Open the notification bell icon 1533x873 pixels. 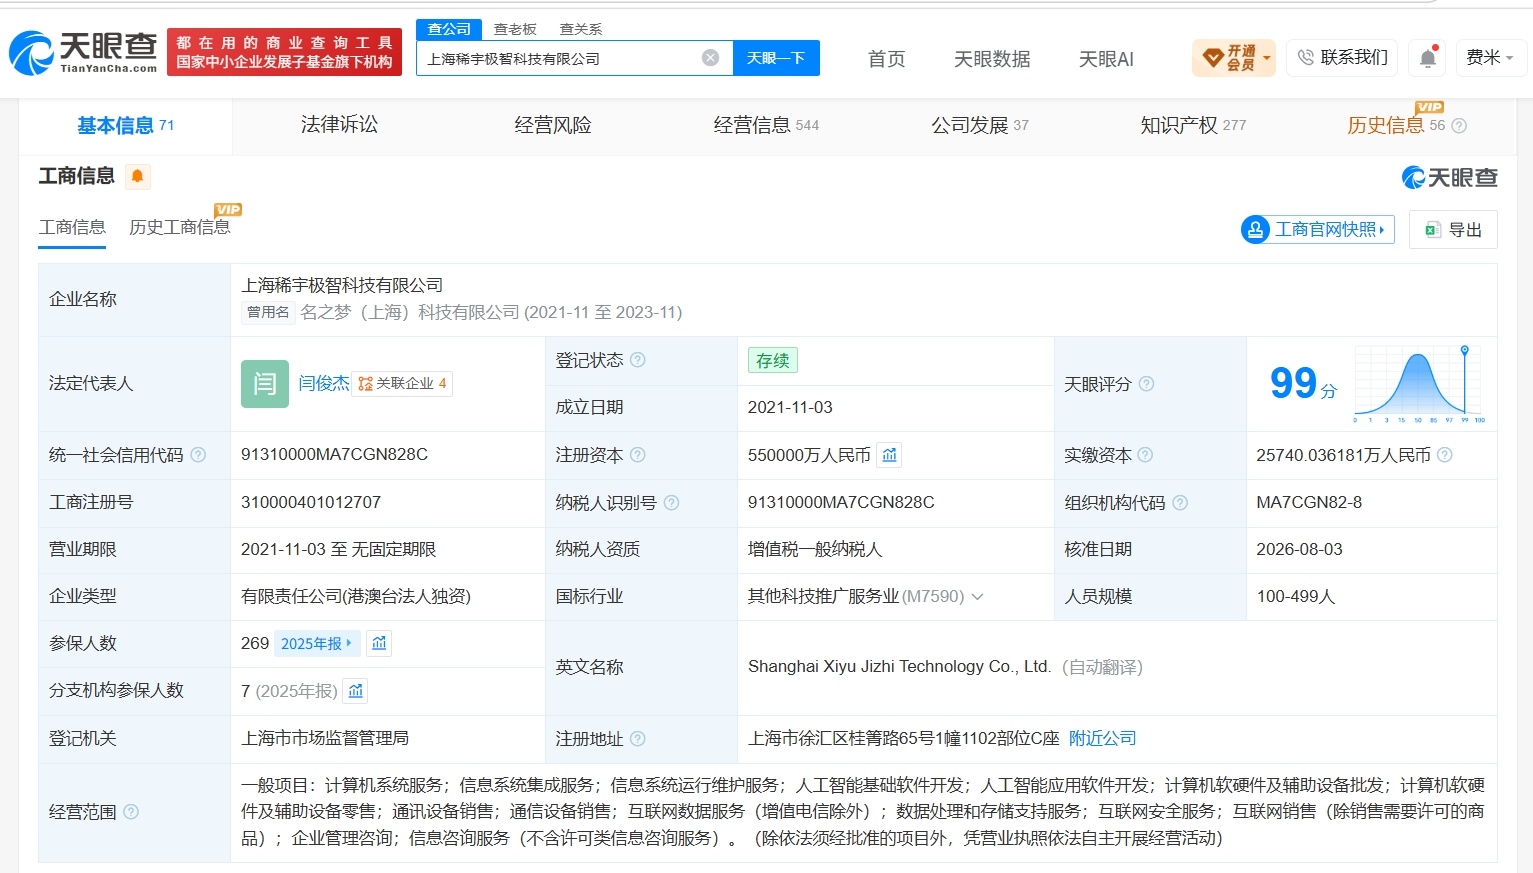(1428, 58)
